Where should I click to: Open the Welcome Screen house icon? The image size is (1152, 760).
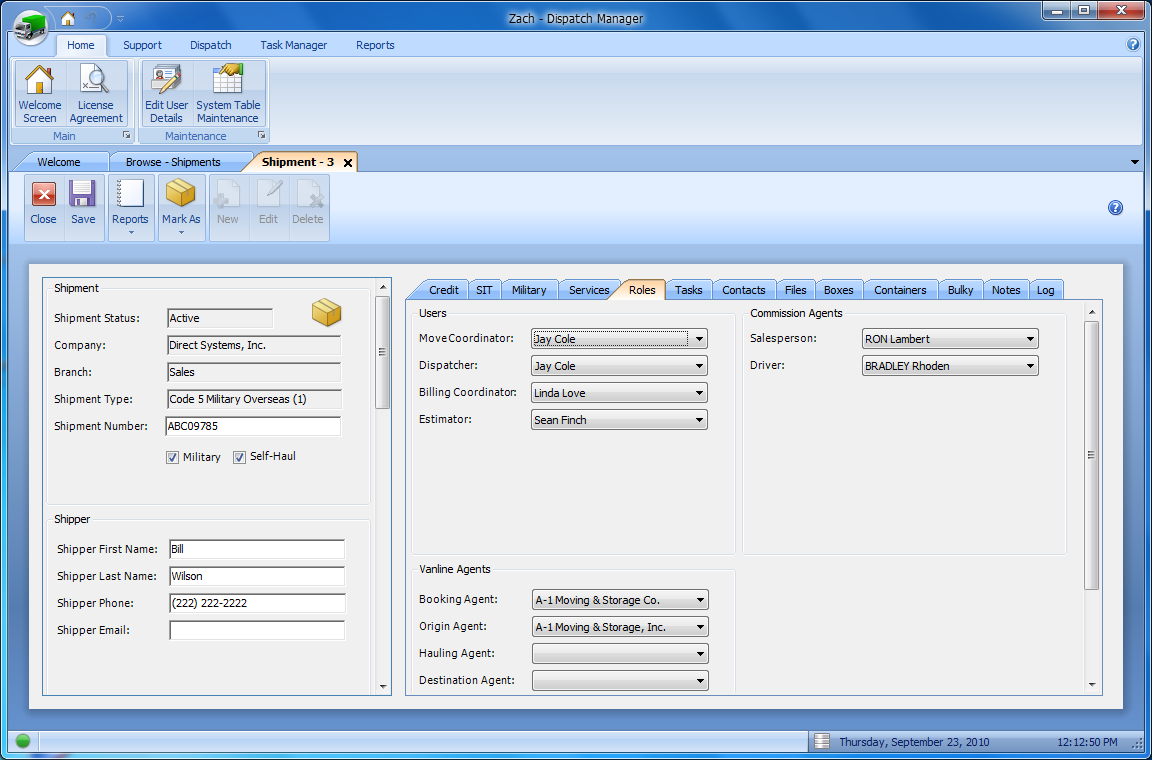(40, 81)
